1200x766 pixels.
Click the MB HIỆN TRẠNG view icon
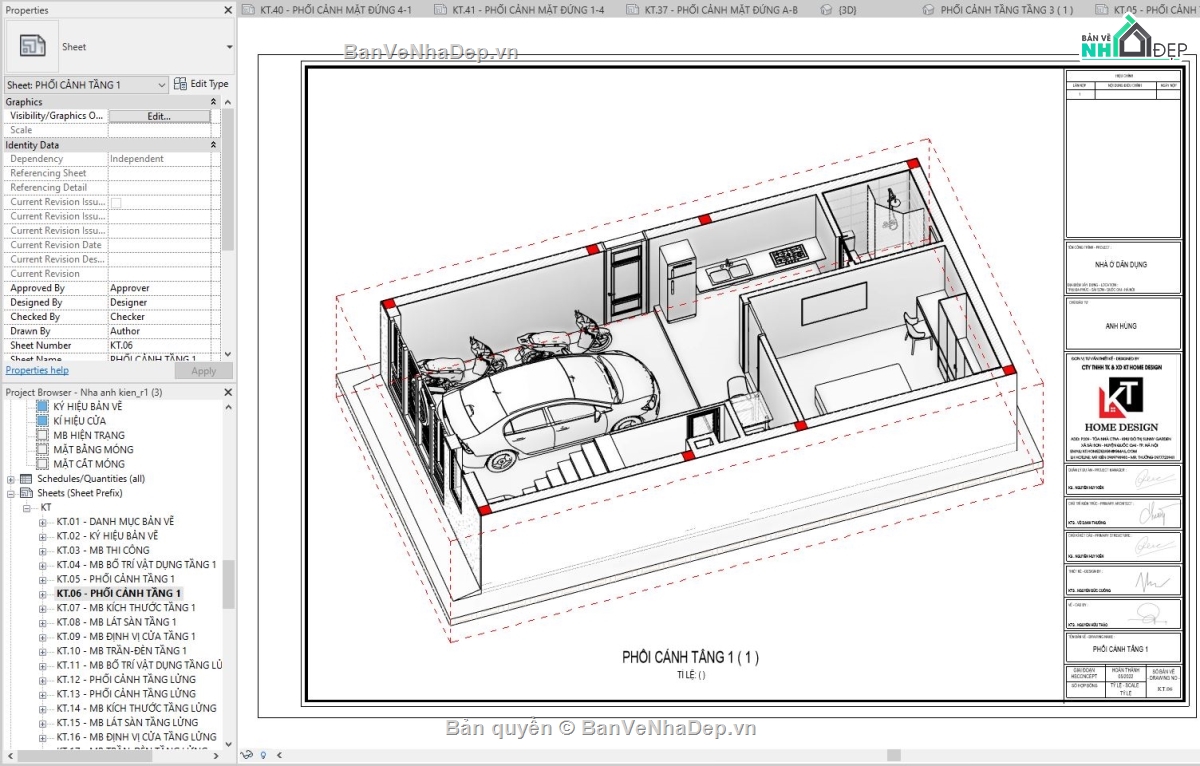[x=43, y=435]
